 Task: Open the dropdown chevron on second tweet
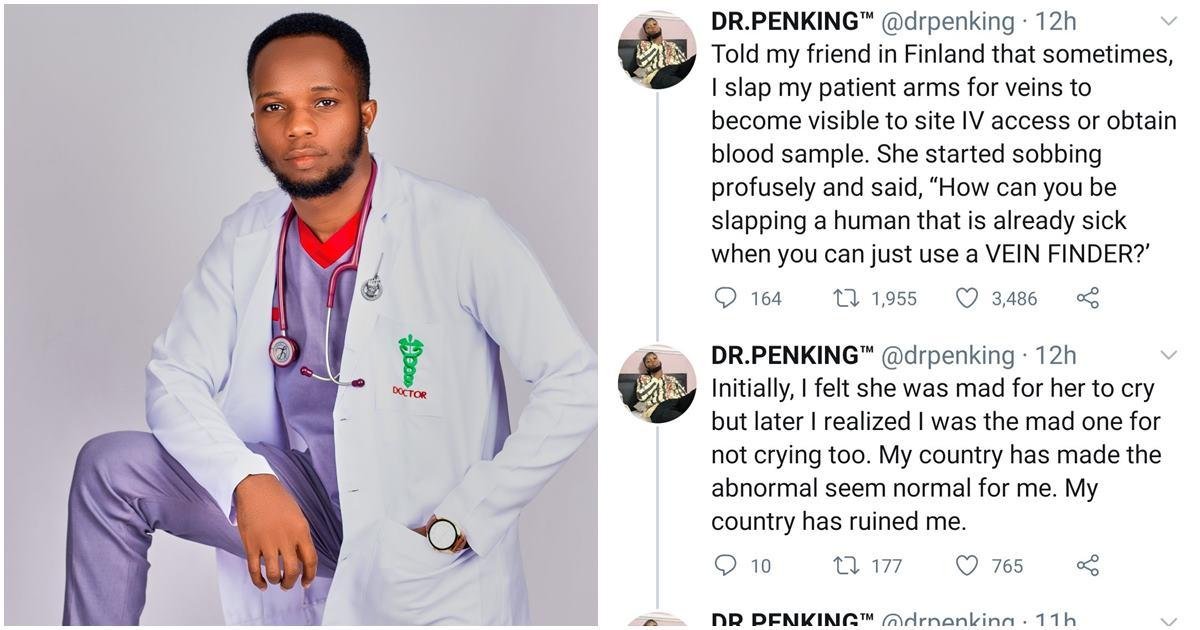(1168, 355)
